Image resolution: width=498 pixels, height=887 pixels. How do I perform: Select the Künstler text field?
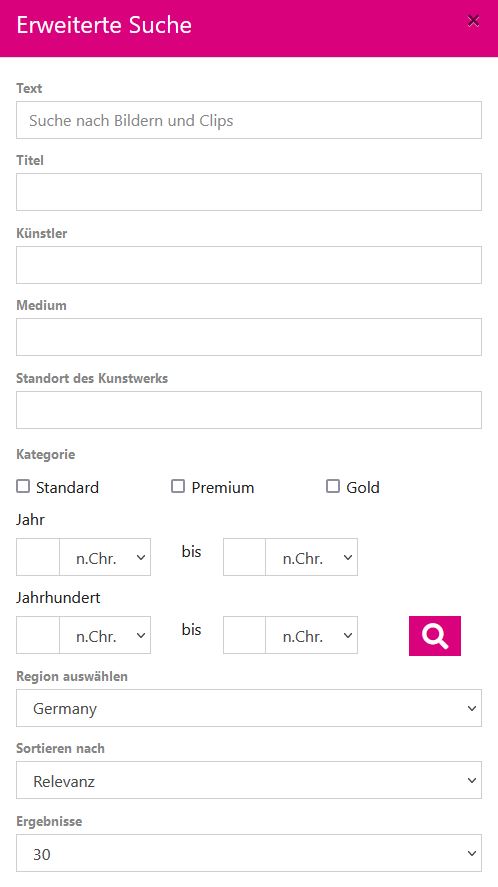pos(249,265)
